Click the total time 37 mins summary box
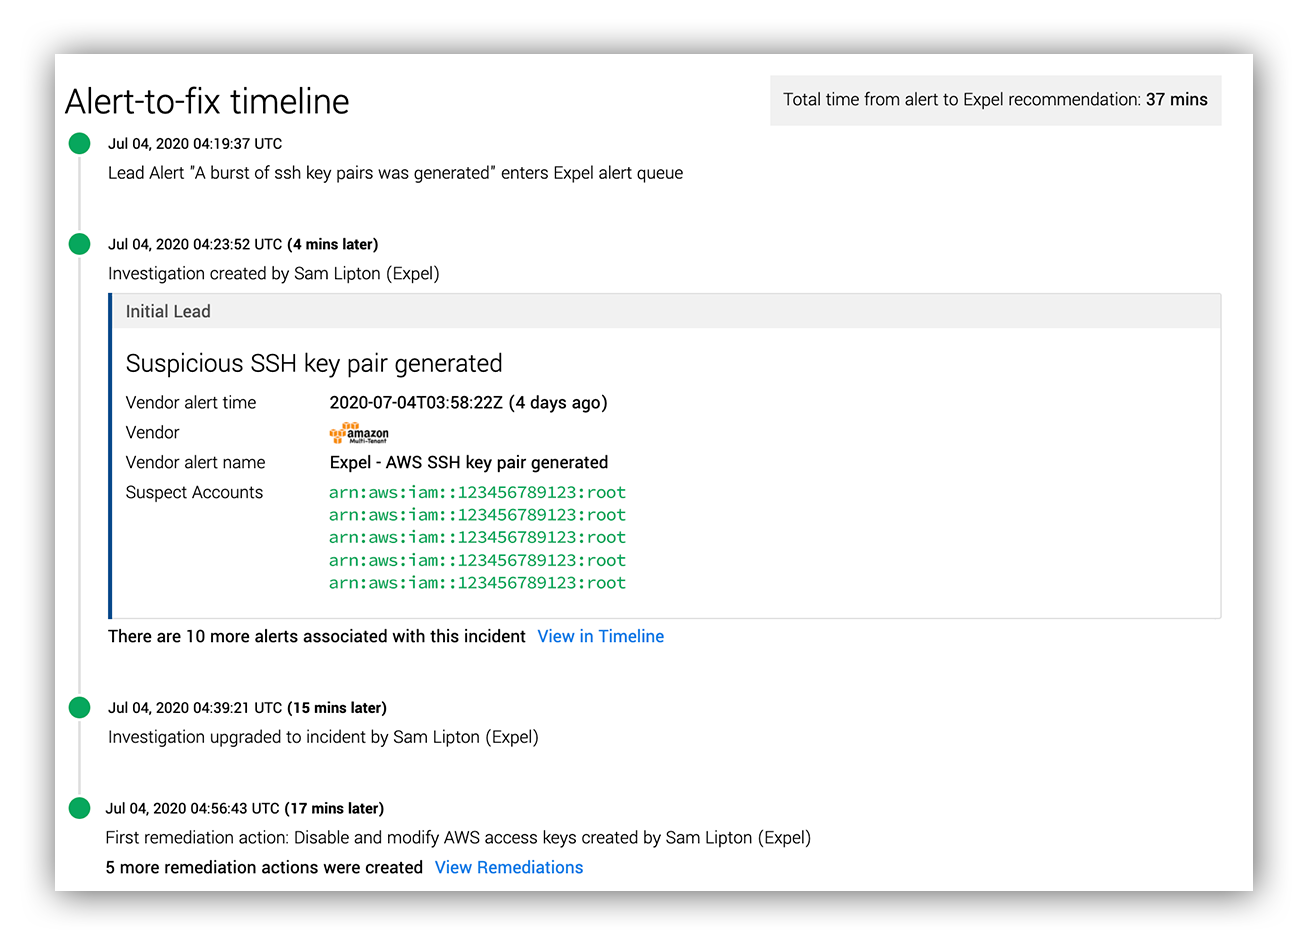The height and width of the screenshot is (949, 1307). click(996, 100)
